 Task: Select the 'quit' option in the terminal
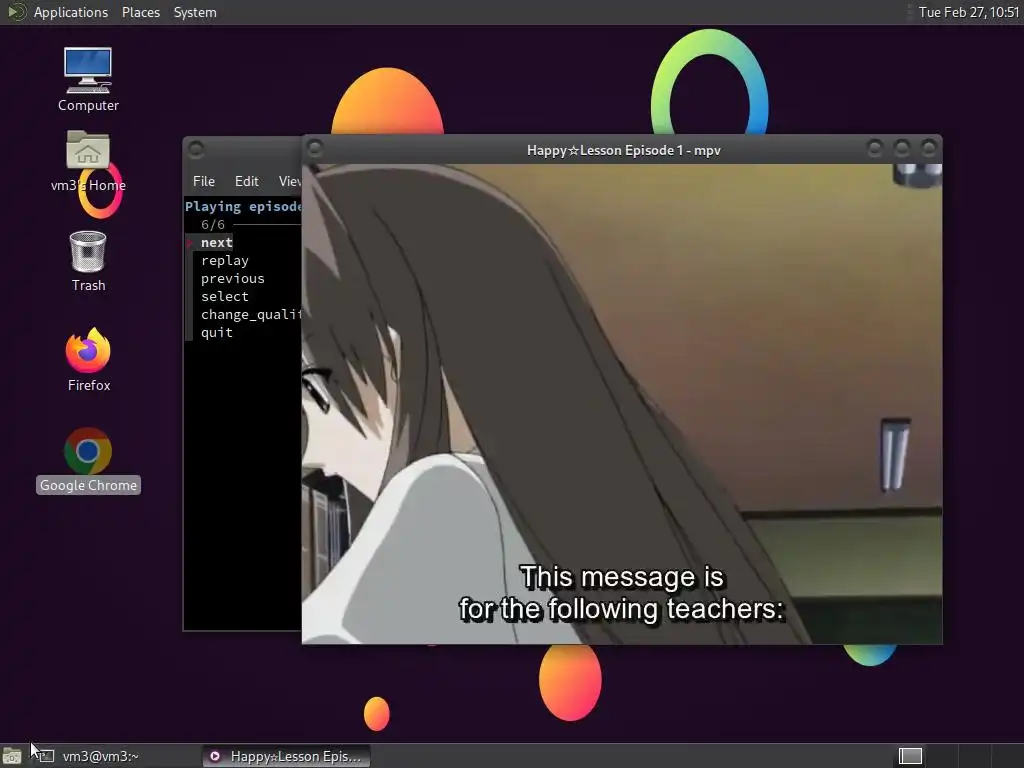[216, 332]
